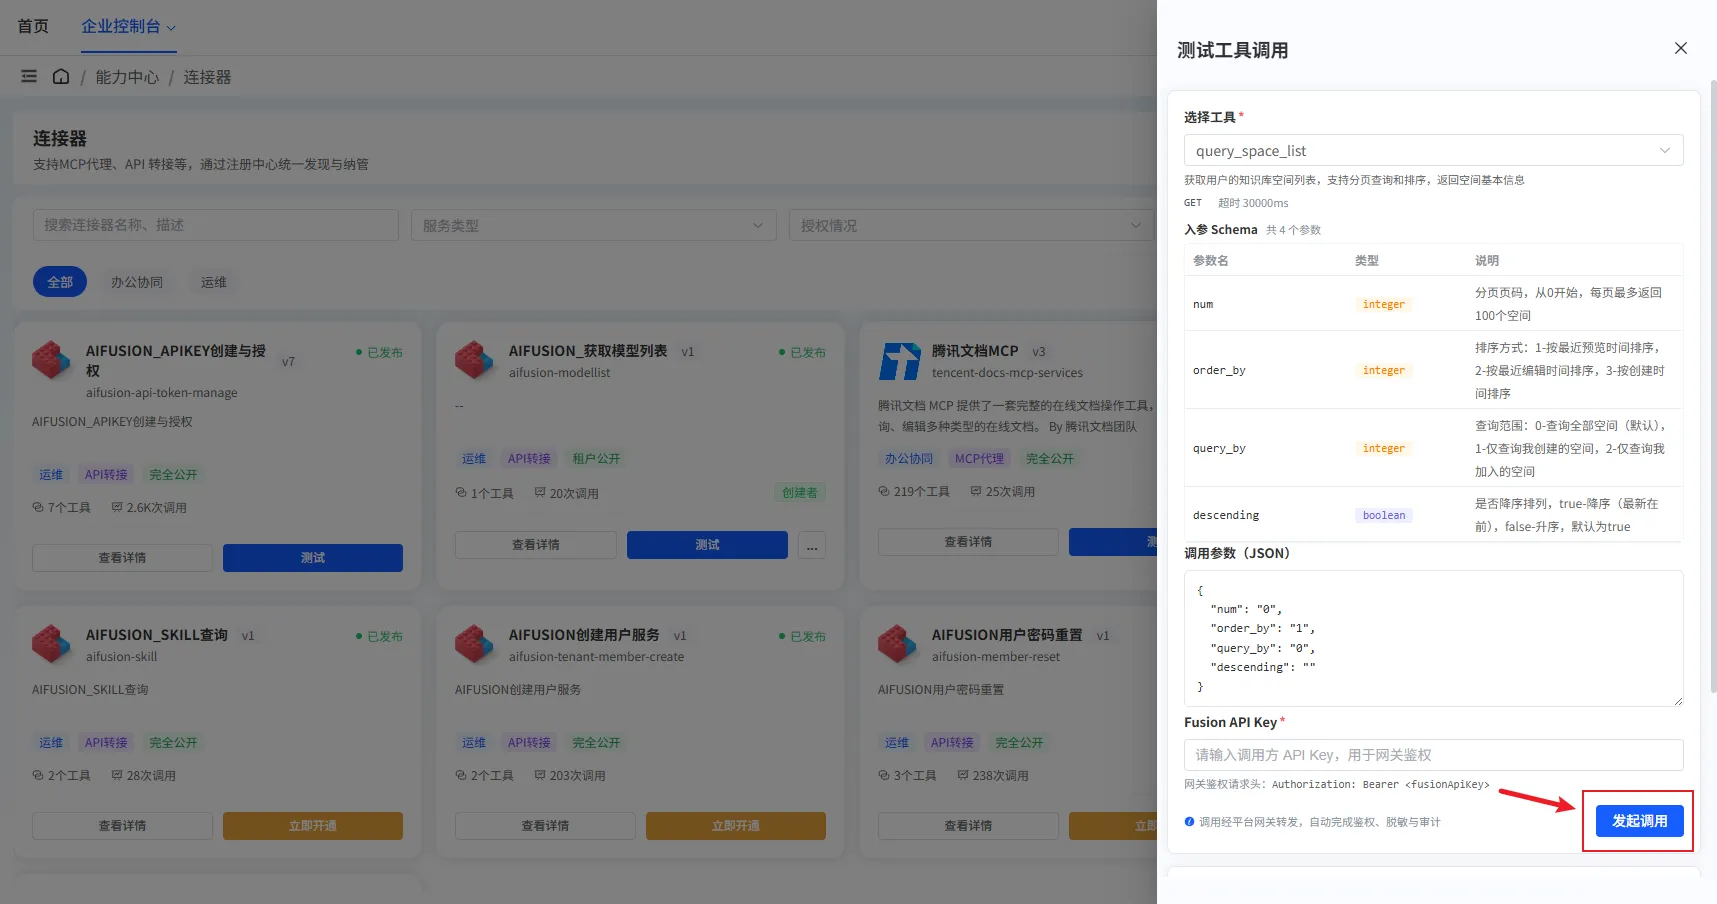Image resolution: width=1717 pixels, height=904 pixels.
Task: Click the descending parameter name cell
Action: (x=1226, y=515)
